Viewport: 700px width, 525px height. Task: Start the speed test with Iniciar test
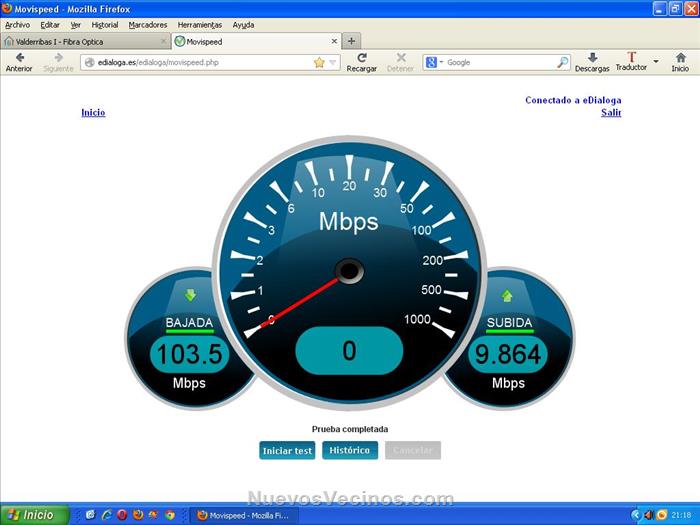pos(288,451)
